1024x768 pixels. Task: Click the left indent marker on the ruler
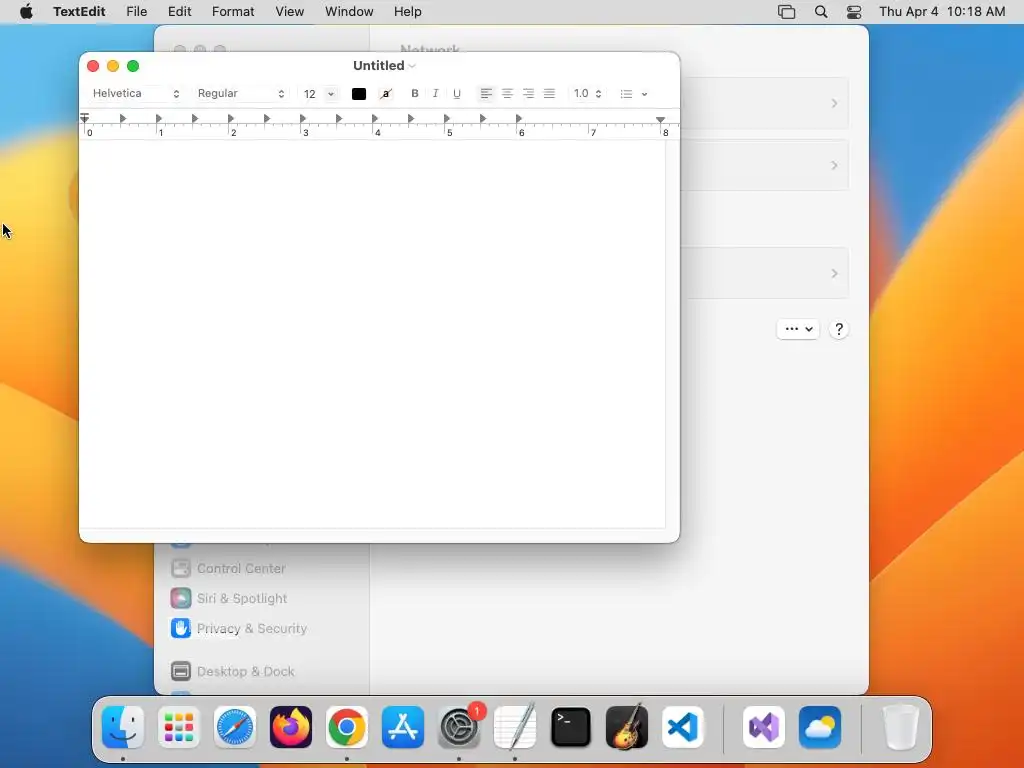pos(85,118)
